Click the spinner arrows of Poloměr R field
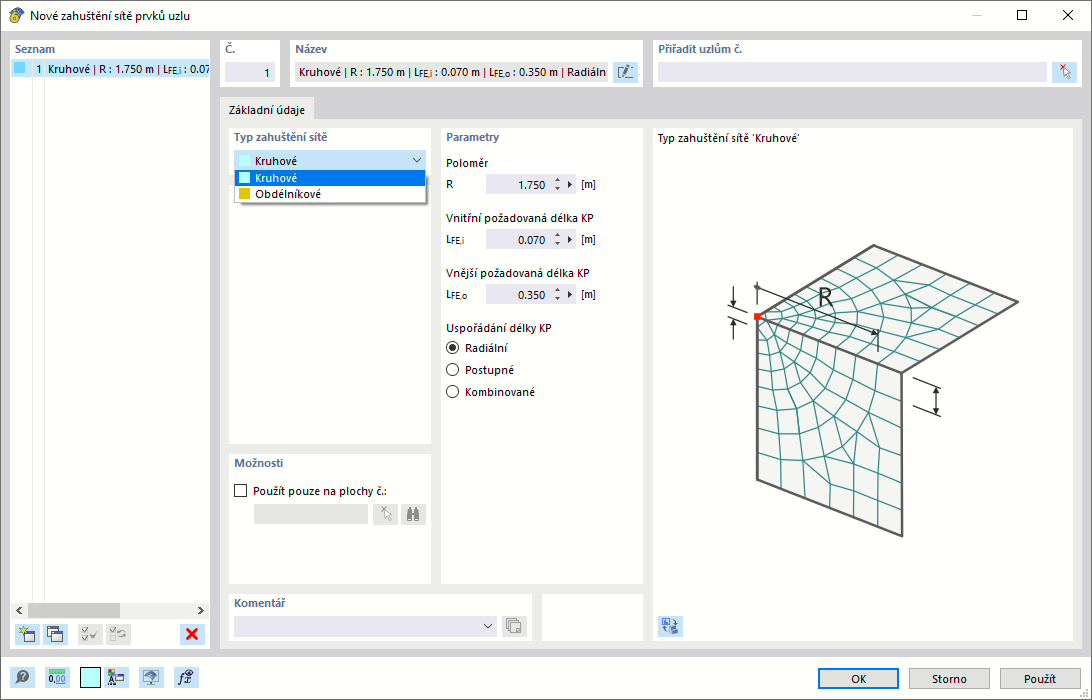 557,185
